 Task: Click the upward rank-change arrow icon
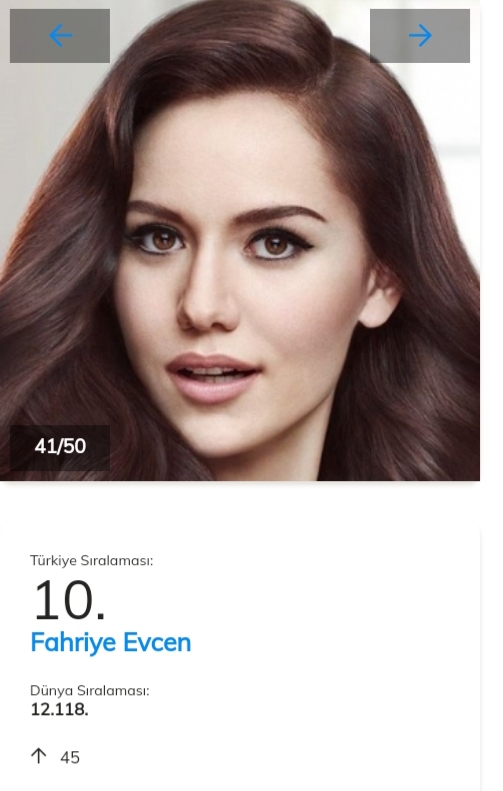(x=38, y=756)
